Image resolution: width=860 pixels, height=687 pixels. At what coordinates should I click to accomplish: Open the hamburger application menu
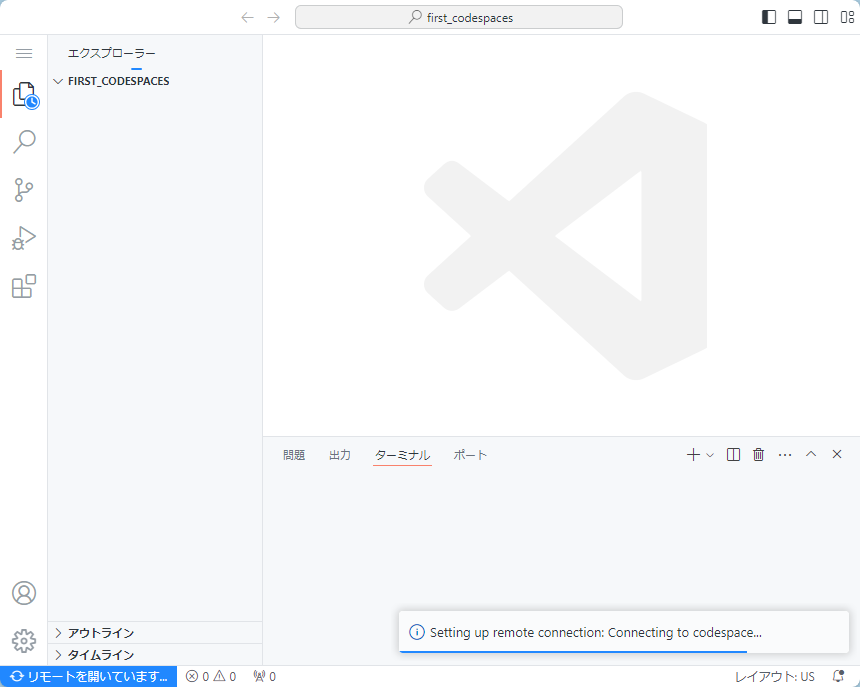[24, 53]
